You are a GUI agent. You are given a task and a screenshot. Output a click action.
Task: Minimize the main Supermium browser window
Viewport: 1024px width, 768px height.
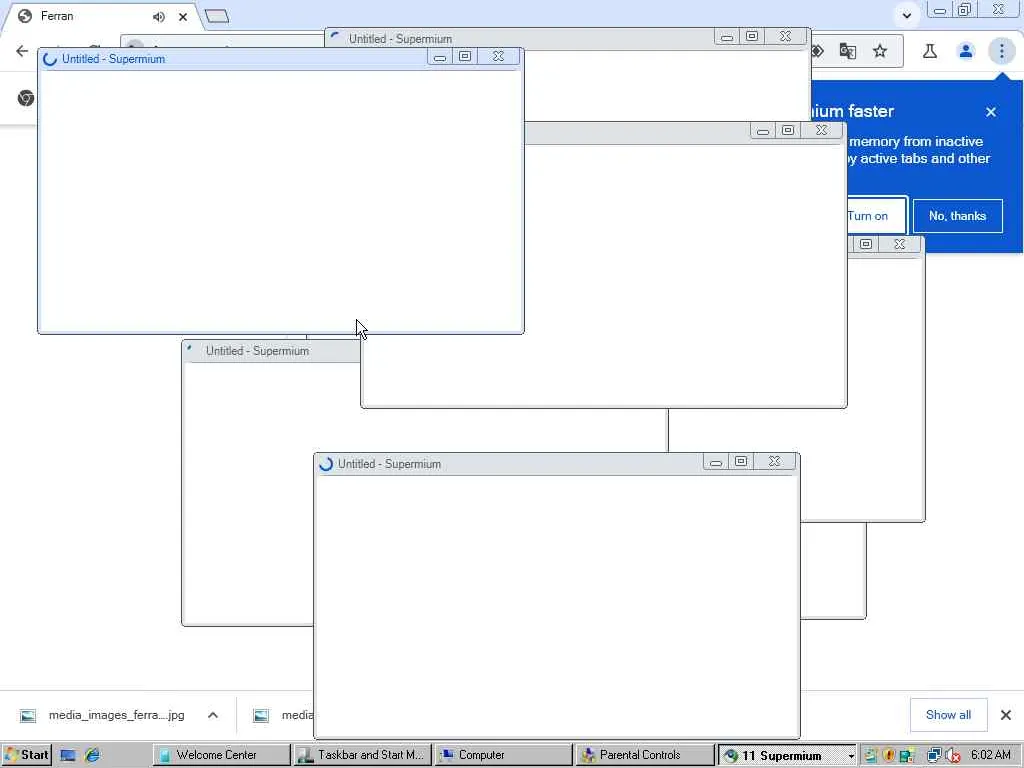(x=940, y=10)
